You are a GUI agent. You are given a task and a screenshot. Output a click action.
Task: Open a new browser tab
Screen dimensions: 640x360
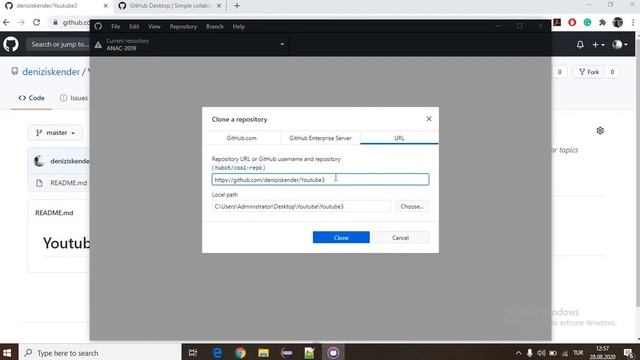coord(237,6)
